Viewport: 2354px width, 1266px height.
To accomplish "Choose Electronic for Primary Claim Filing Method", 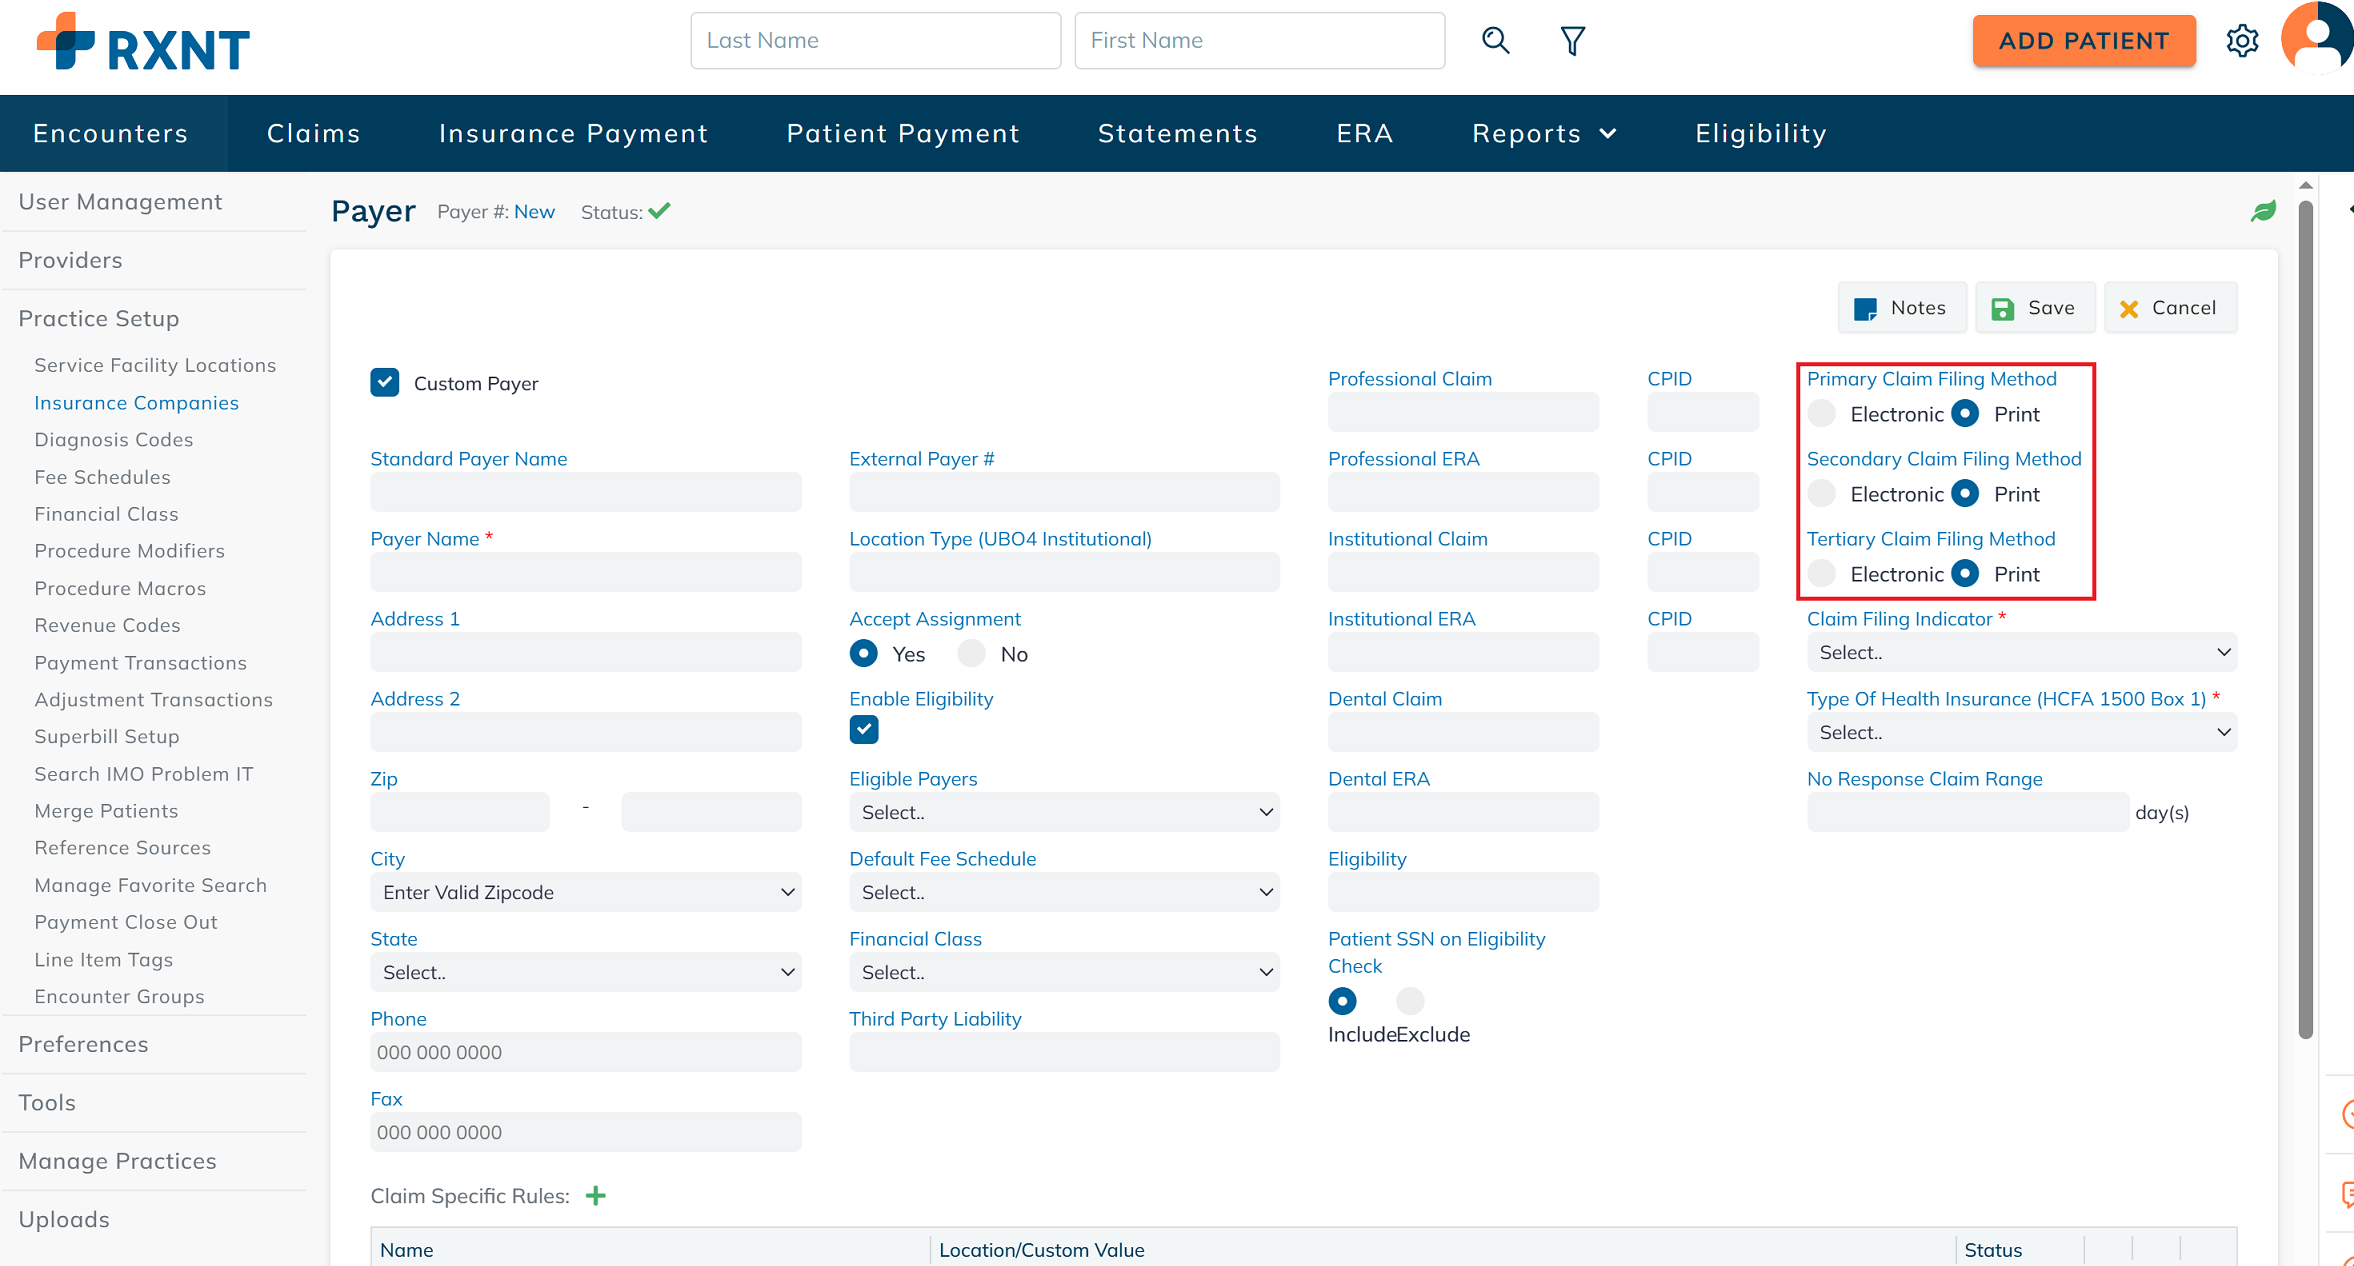I will [1822, 414].
